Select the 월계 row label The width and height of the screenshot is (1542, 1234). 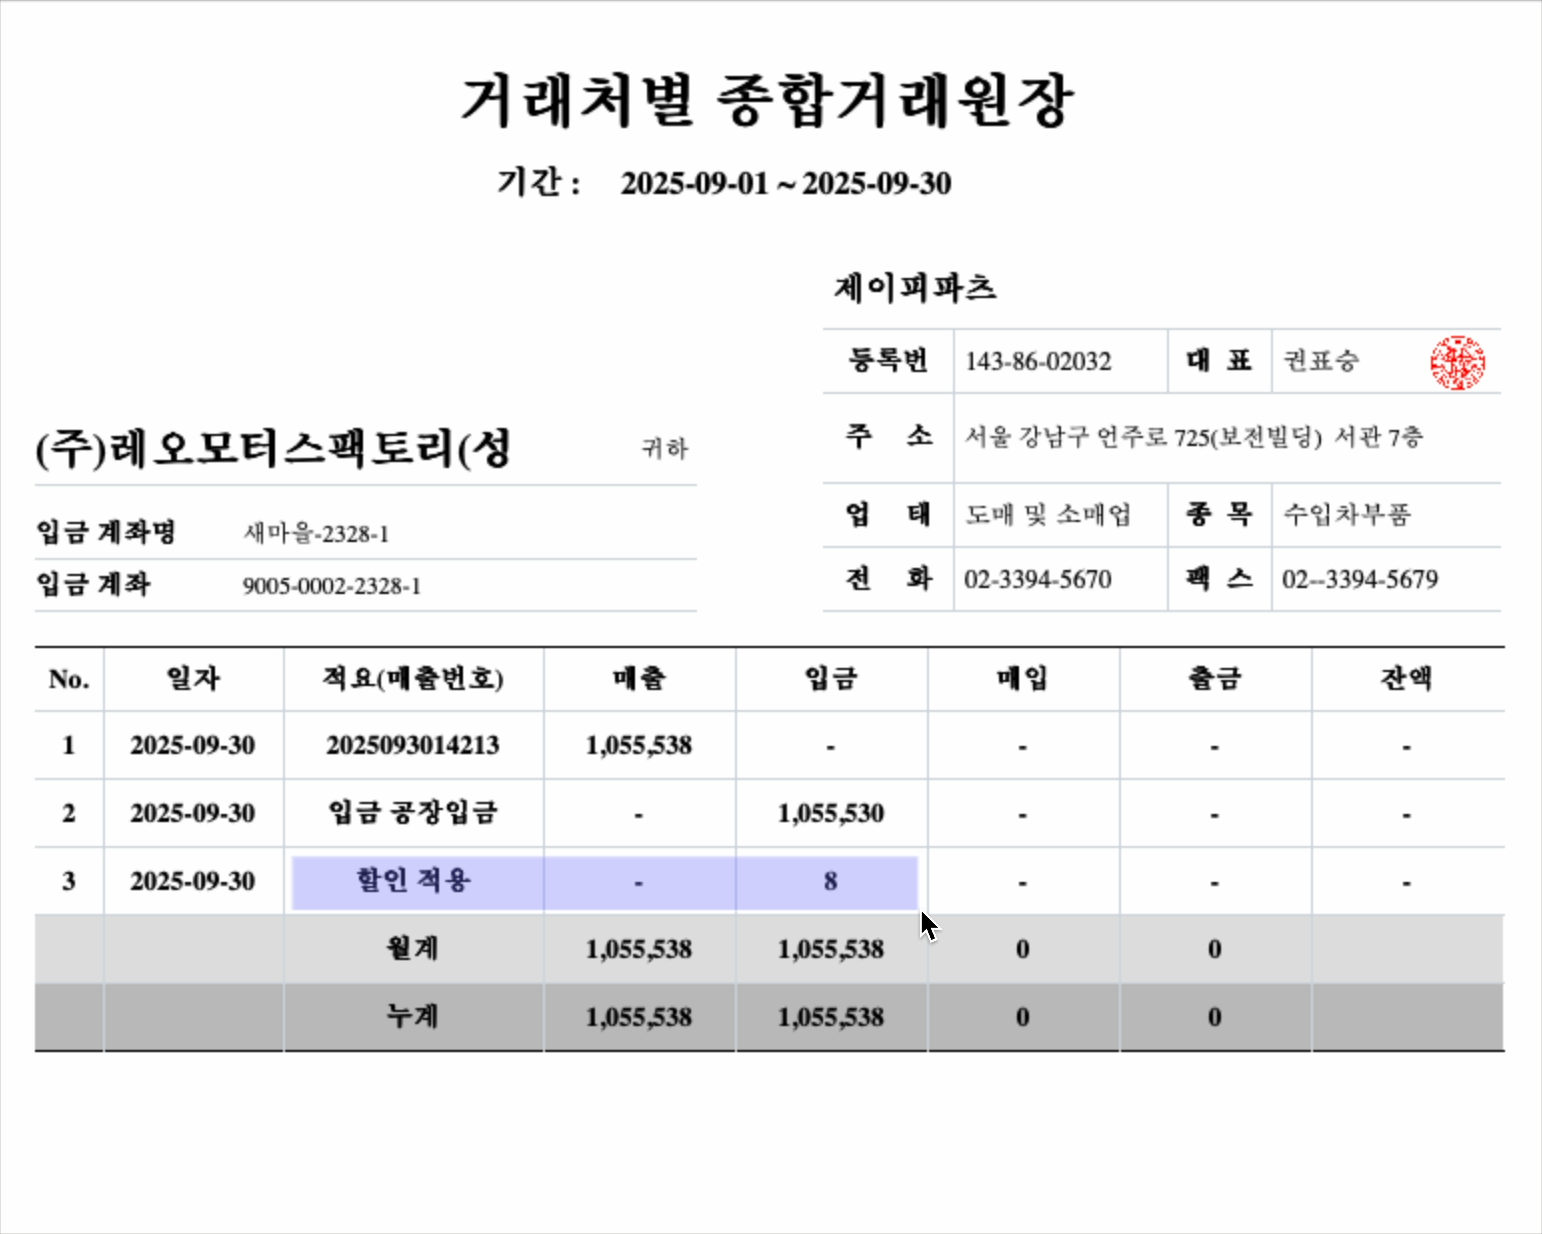[413, 948]
